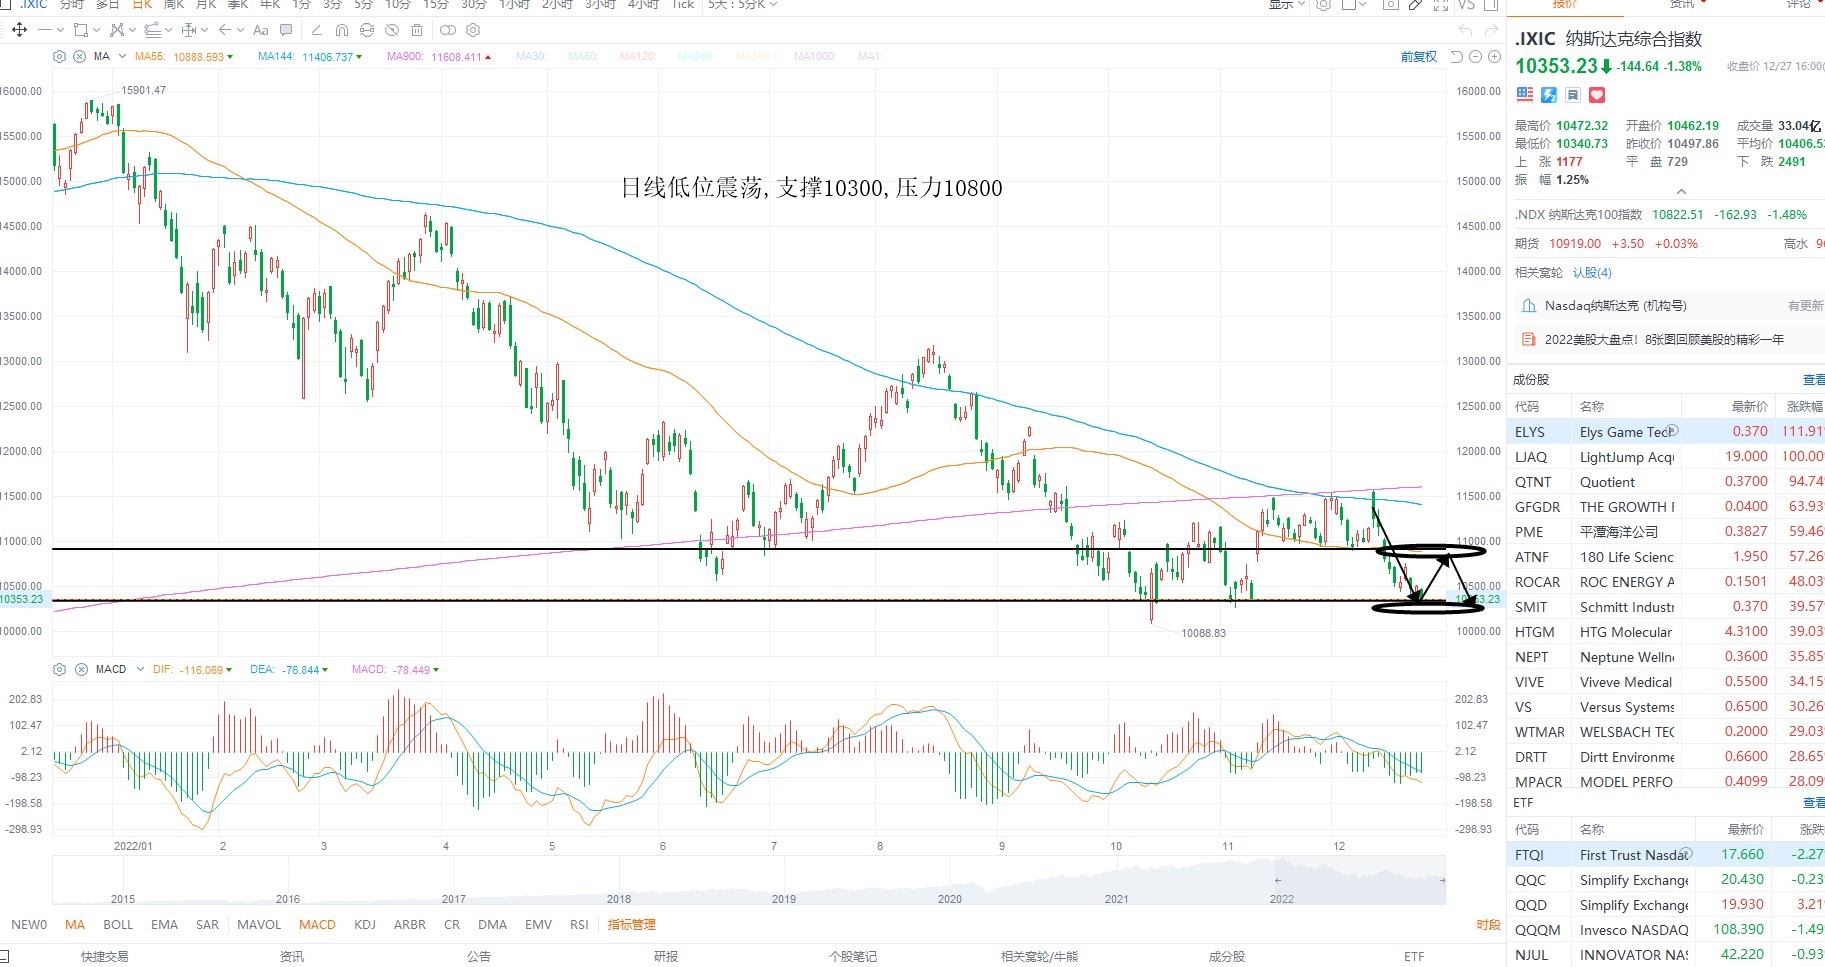
Task: Reset the chart zoom with the reset icon
Action: (x=1457, y=57)
